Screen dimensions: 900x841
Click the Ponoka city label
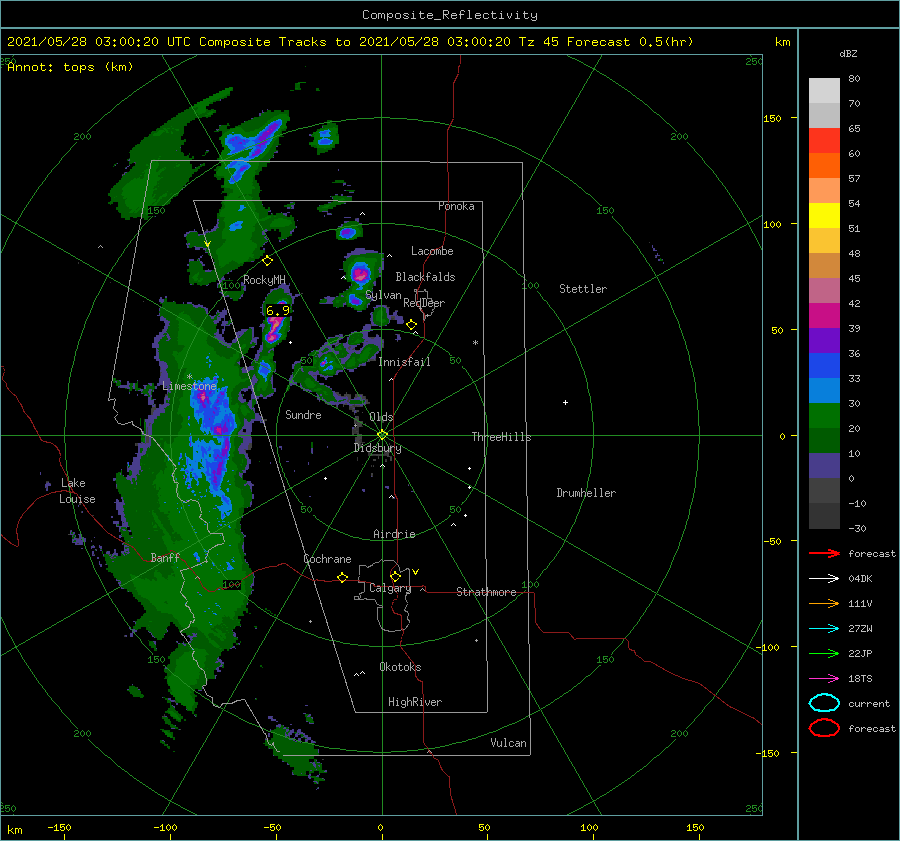click(x=456, y=206)
